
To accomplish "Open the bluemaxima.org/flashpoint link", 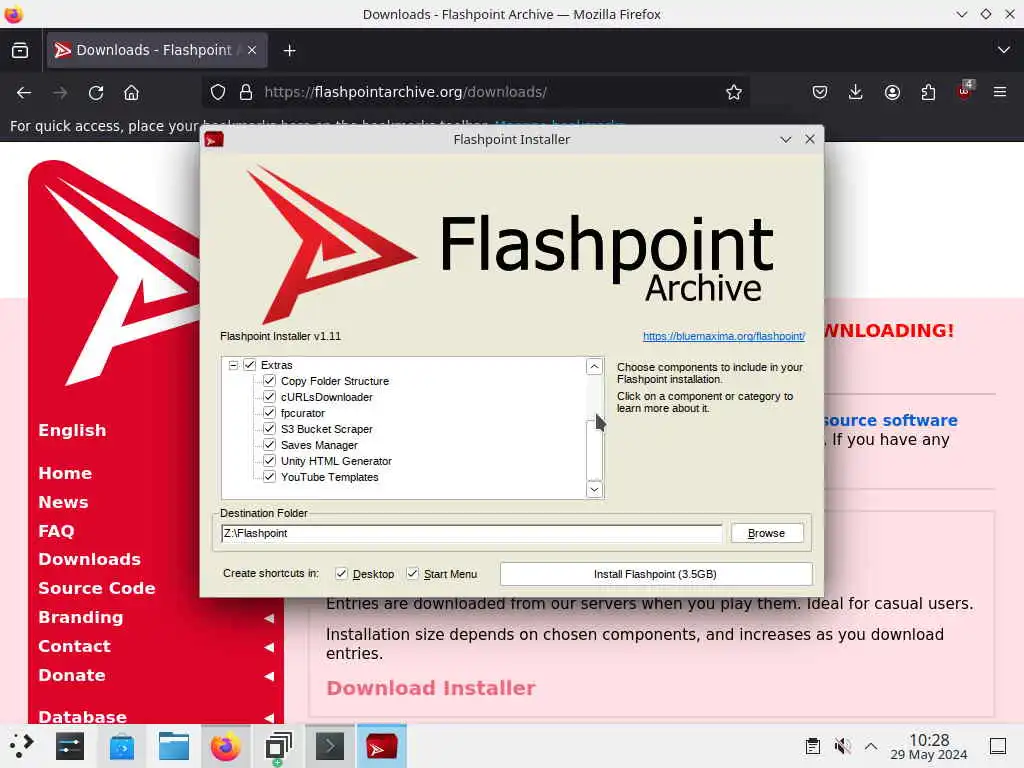I will tap(724, 336).
